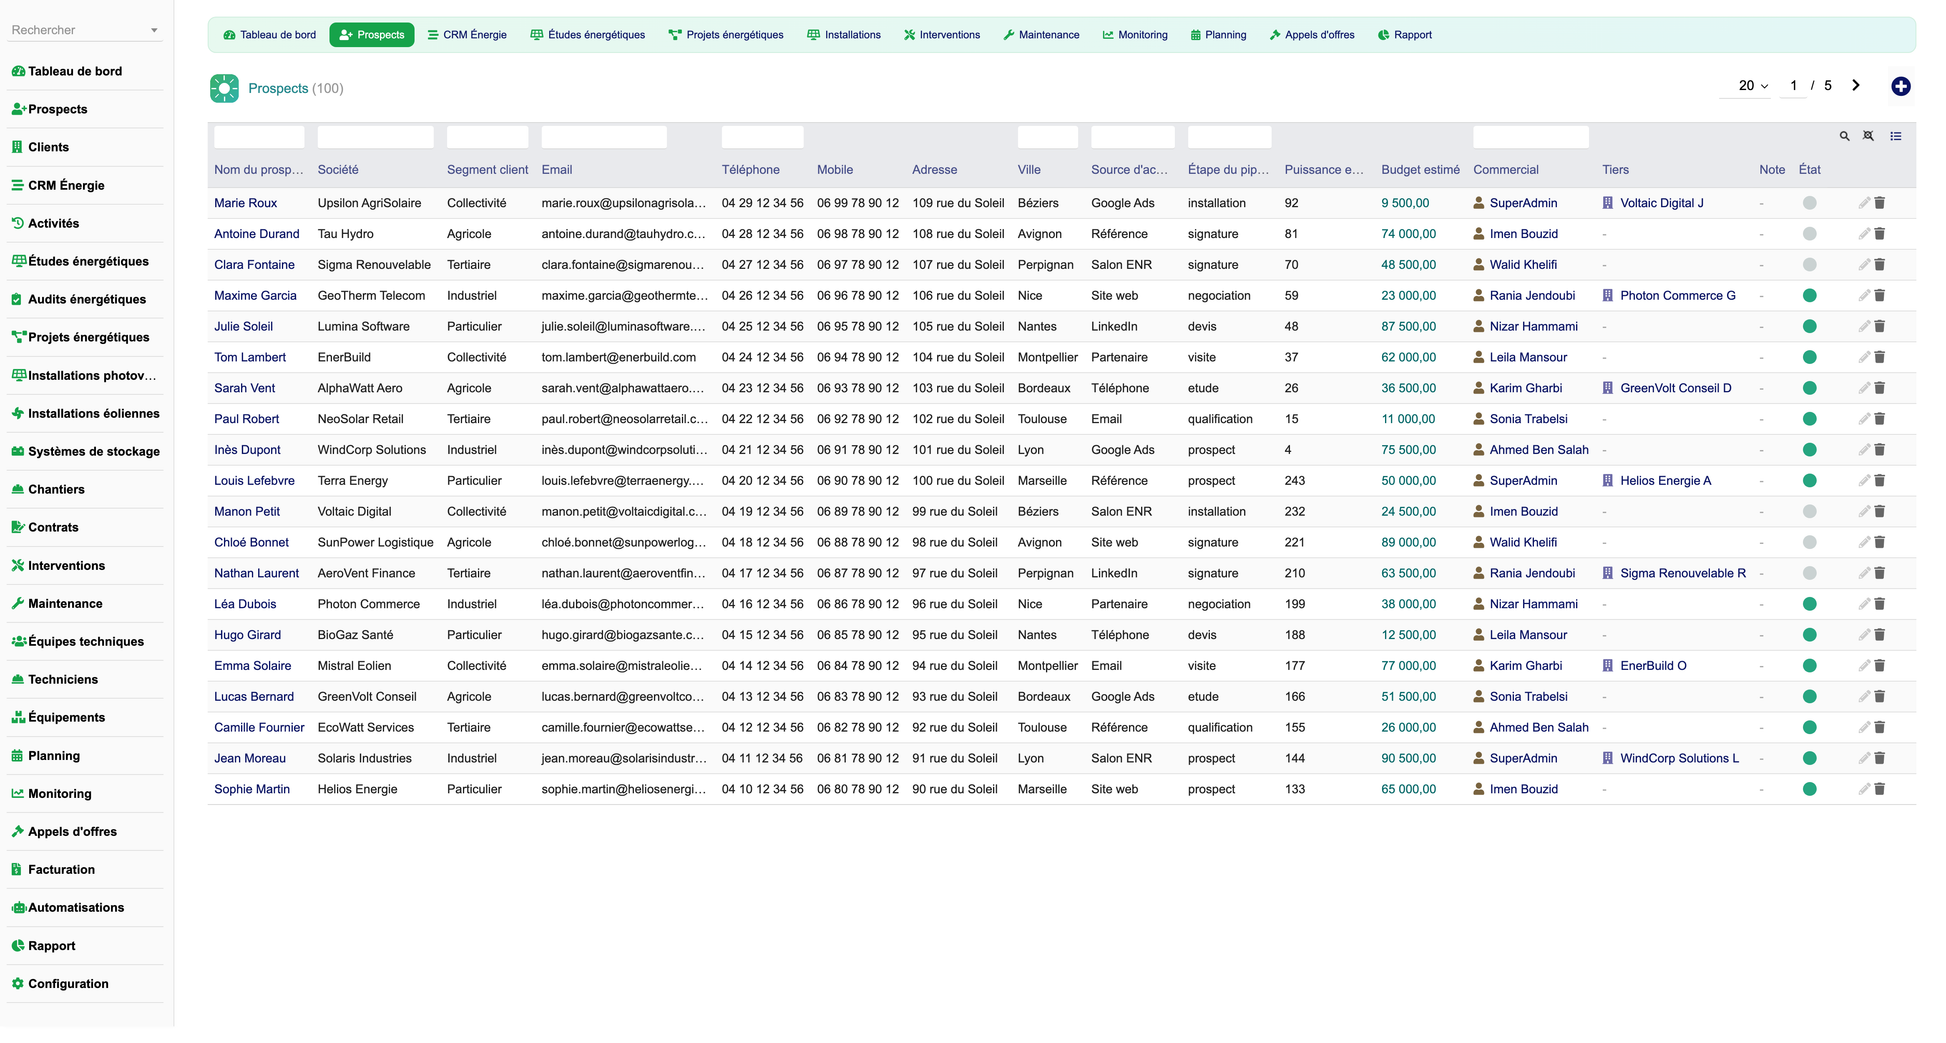Open Équipes techniques in the sidebar

pyautogui.click(x=85, y=642)
